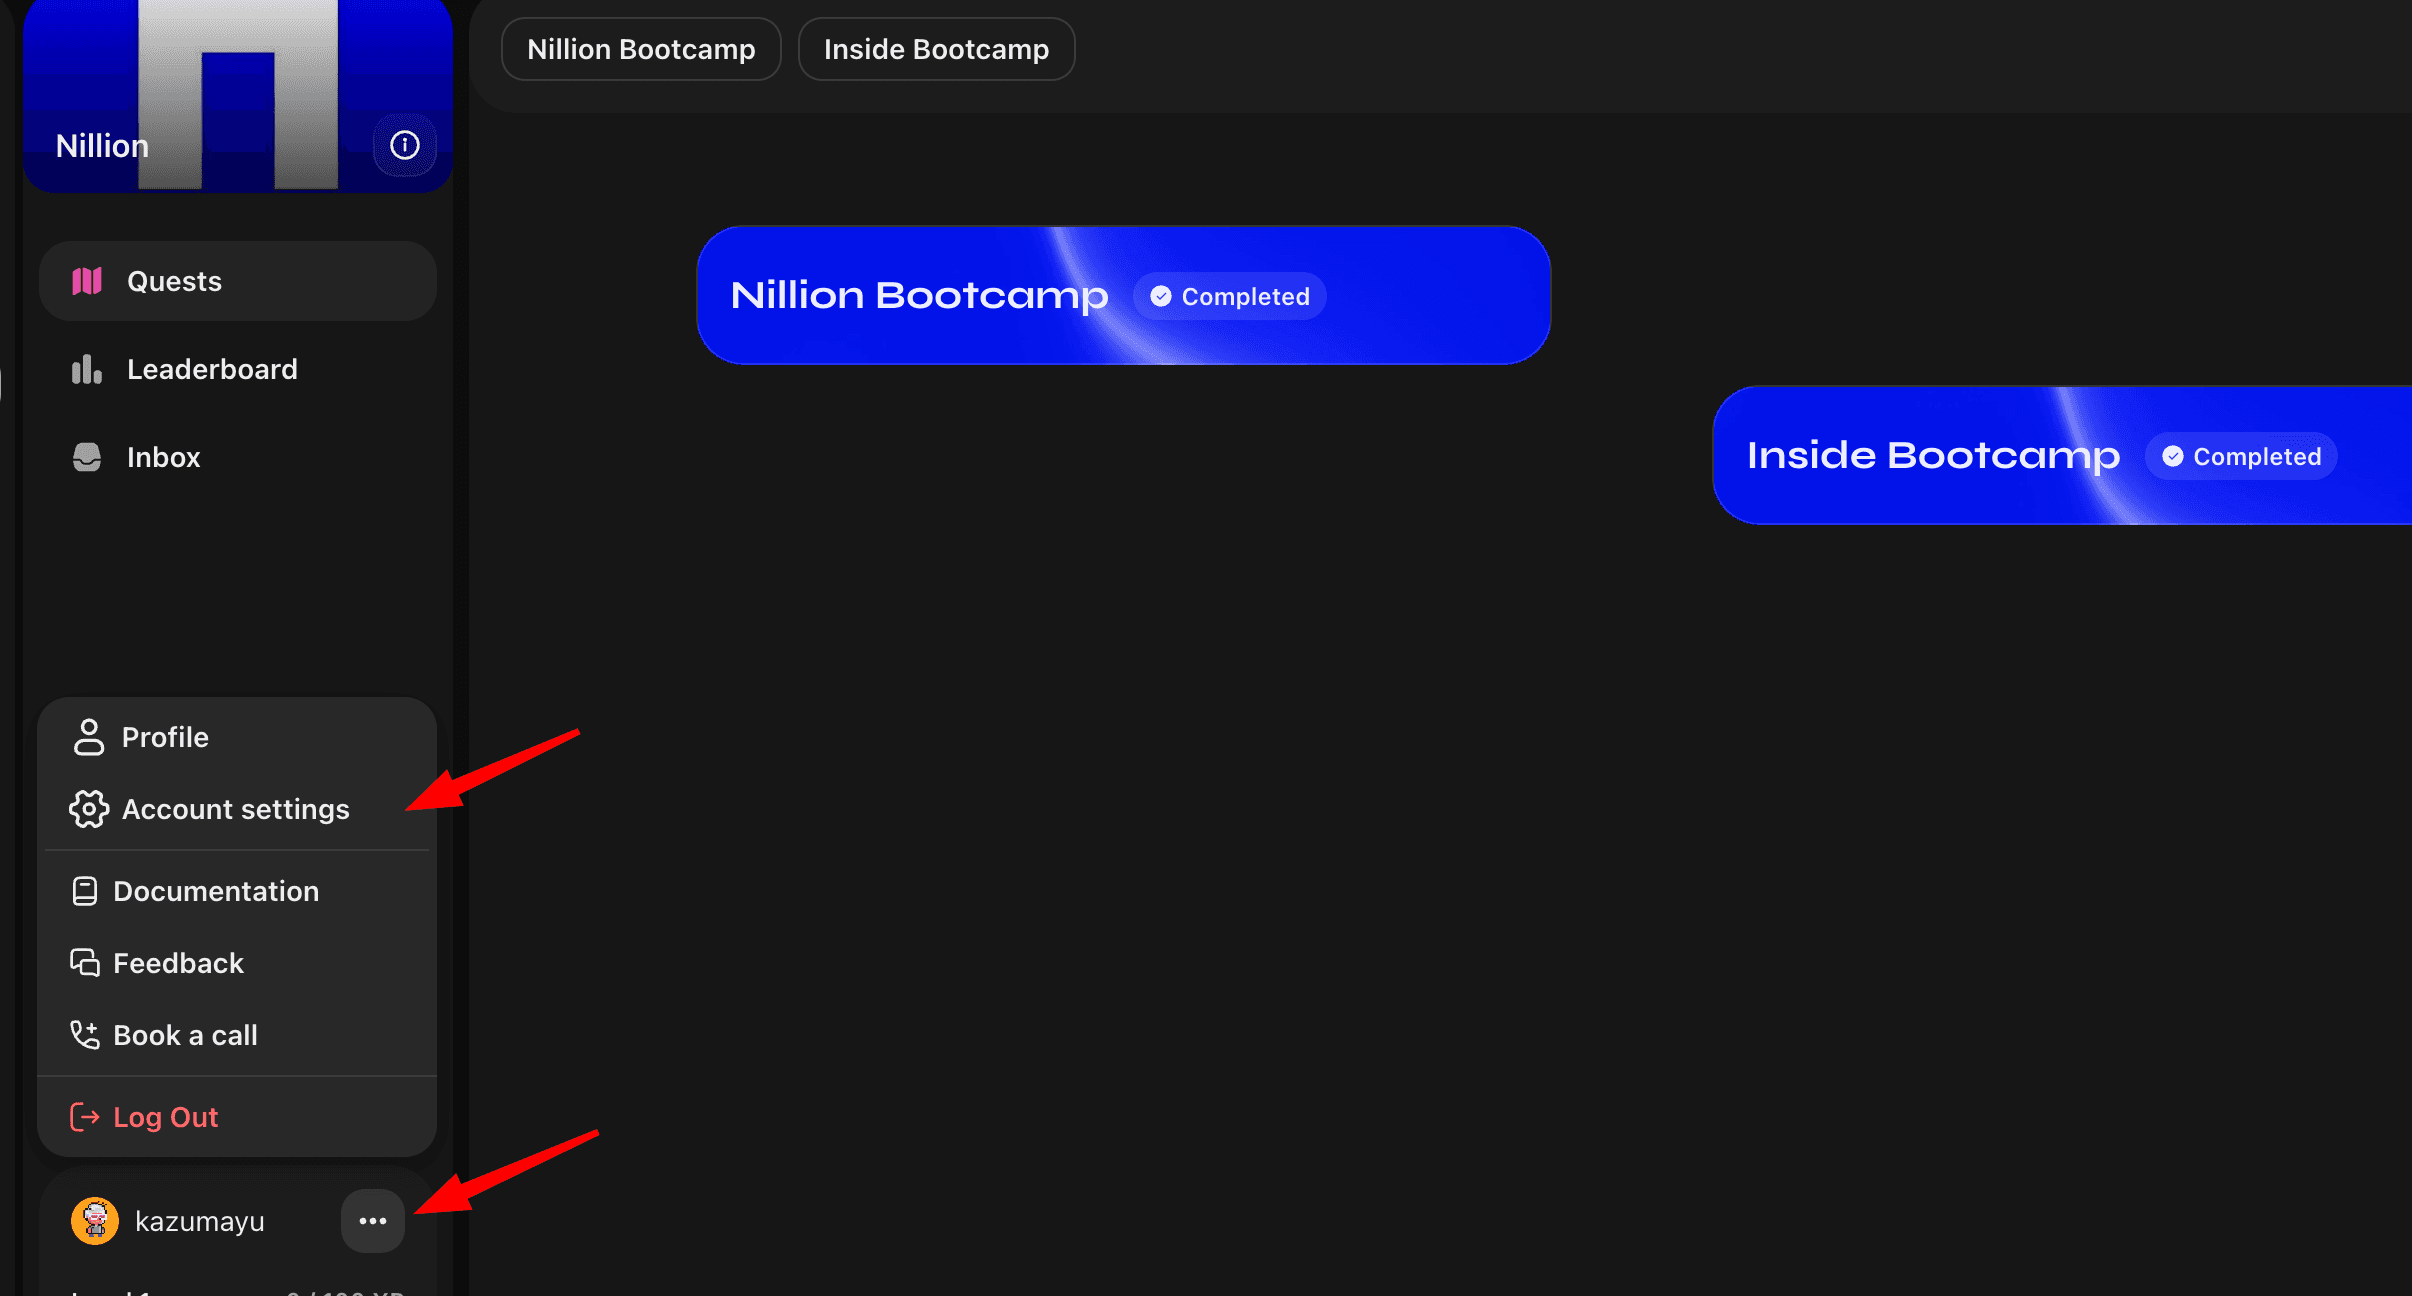Click the Feedback chat bubbles icon
The height and width of the screenshot is (1296, 2412).
tap(85, 963)
